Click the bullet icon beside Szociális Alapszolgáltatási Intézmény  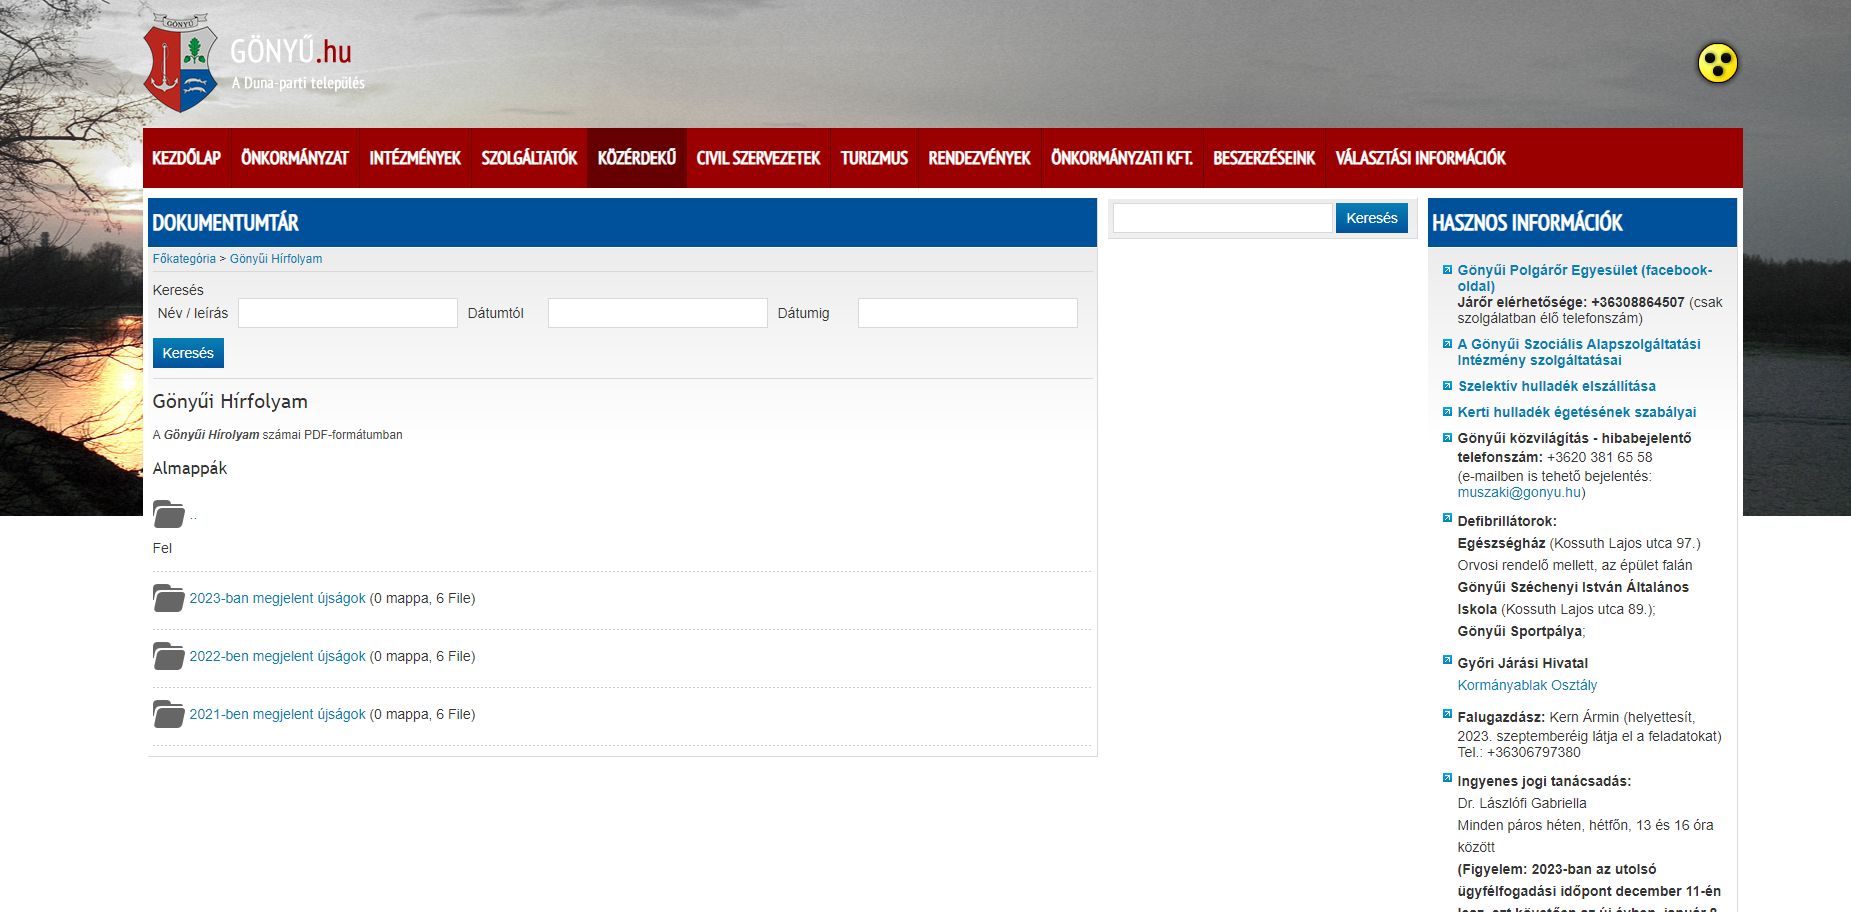coord(1447,344)
